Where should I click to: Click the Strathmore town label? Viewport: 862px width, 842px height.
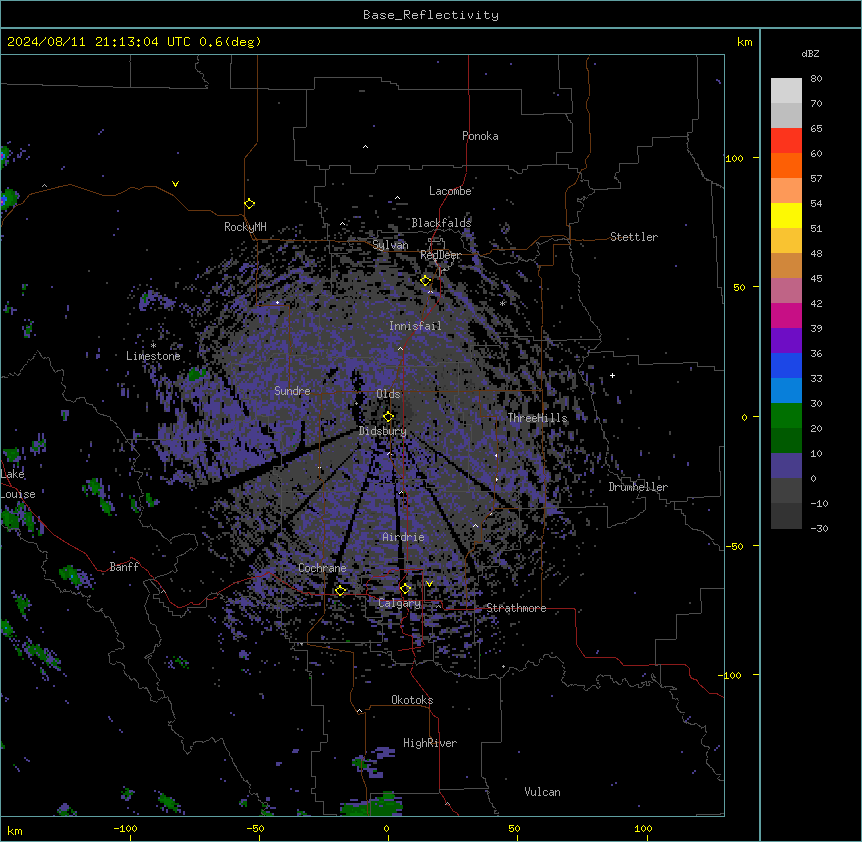(516, 608)
